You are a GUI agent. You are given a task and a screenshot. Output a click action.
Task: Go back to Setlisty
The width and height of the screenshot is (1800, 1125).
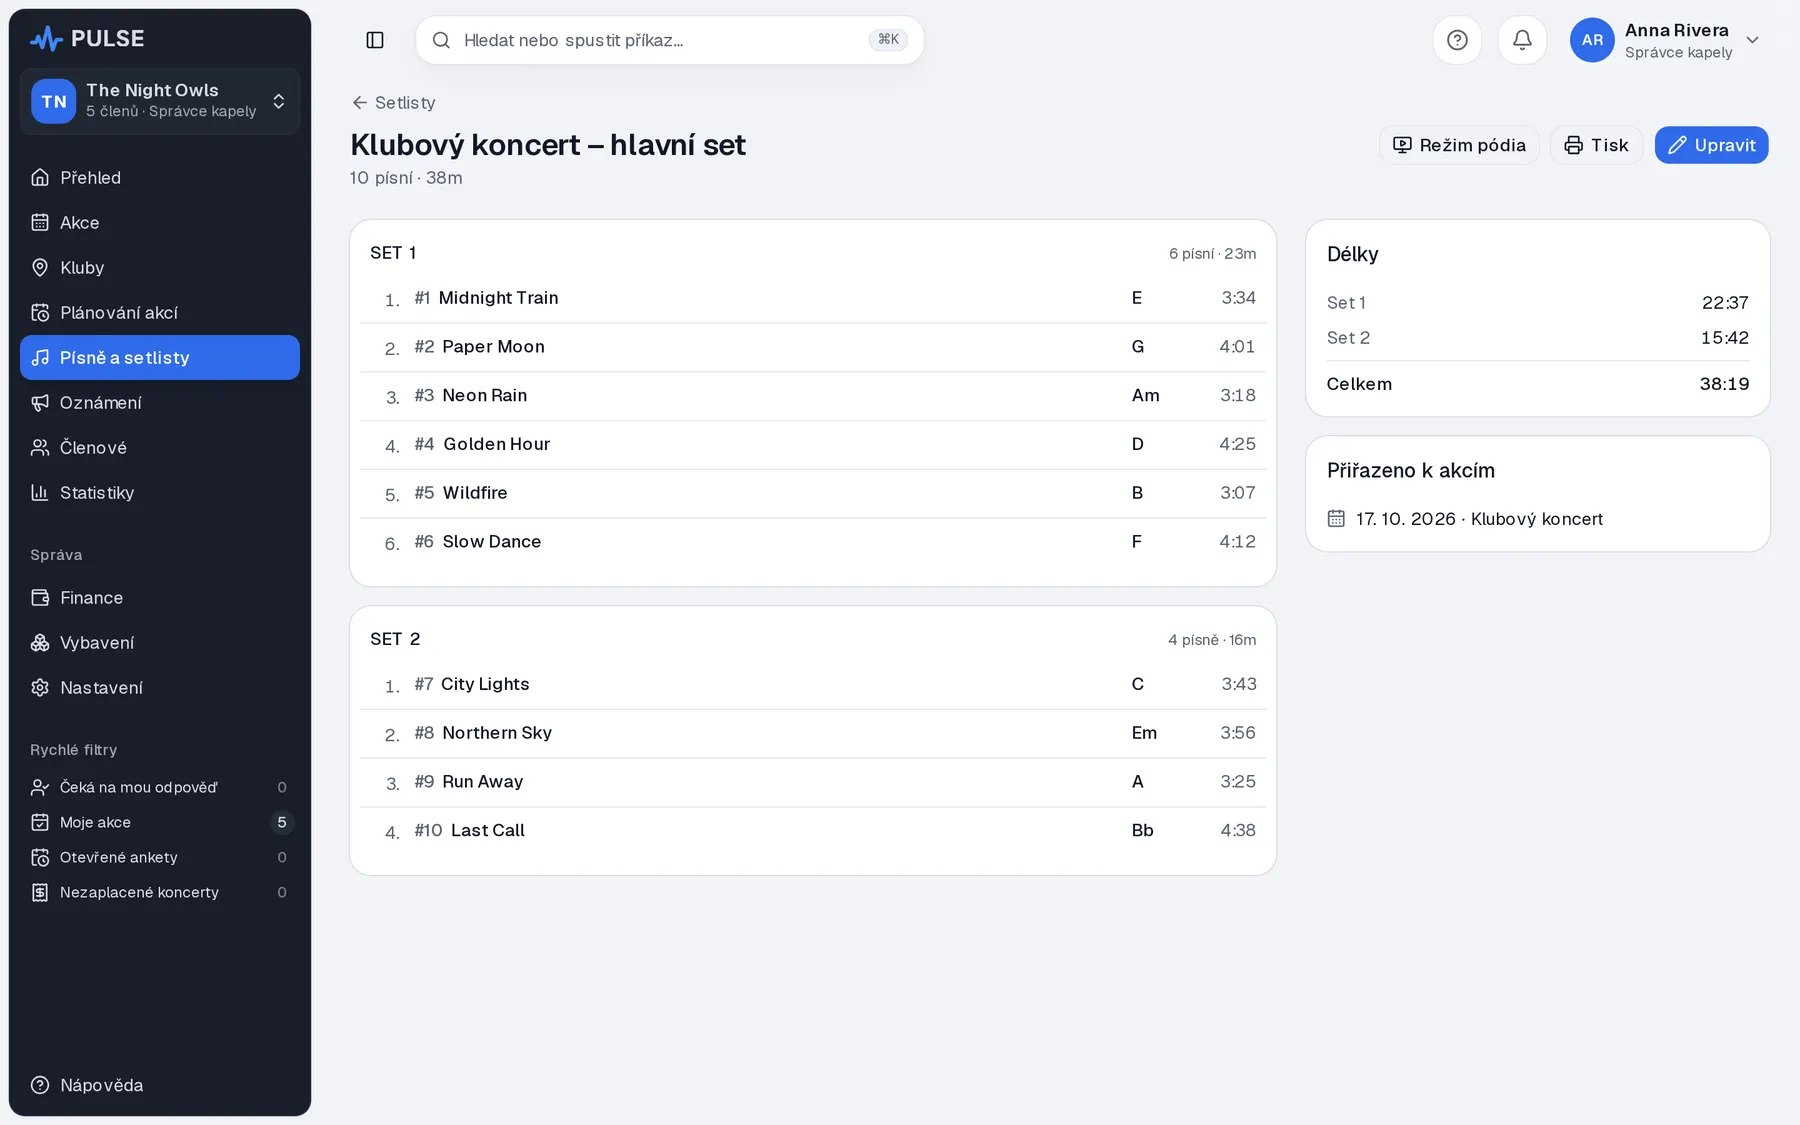pos(393,102)
